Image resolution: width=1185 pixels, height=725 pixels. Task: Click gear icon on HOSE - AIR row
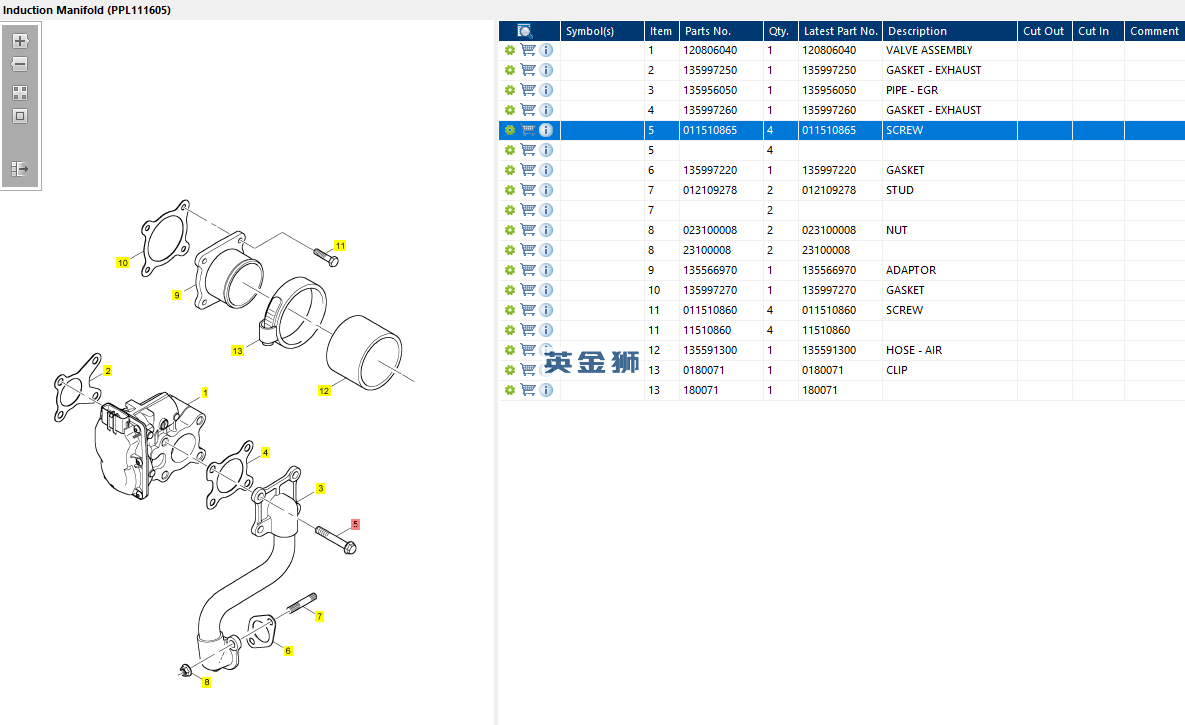click(x=510, y=350)
